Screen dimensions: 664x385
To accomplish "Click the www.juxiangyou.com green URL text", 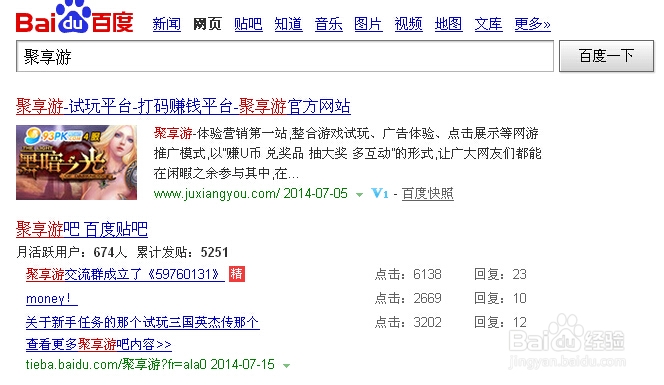I will (216, 194).
